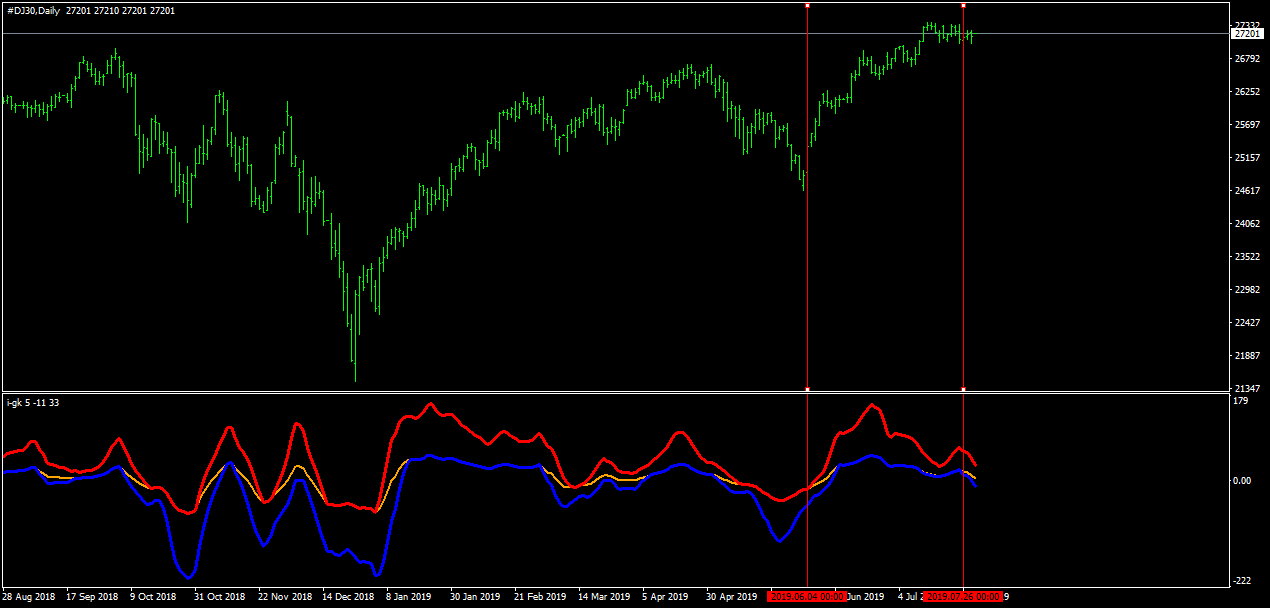1270x608 pixels.
Task: Click the -222 indicator scale value
Action: click(1242, 582)
